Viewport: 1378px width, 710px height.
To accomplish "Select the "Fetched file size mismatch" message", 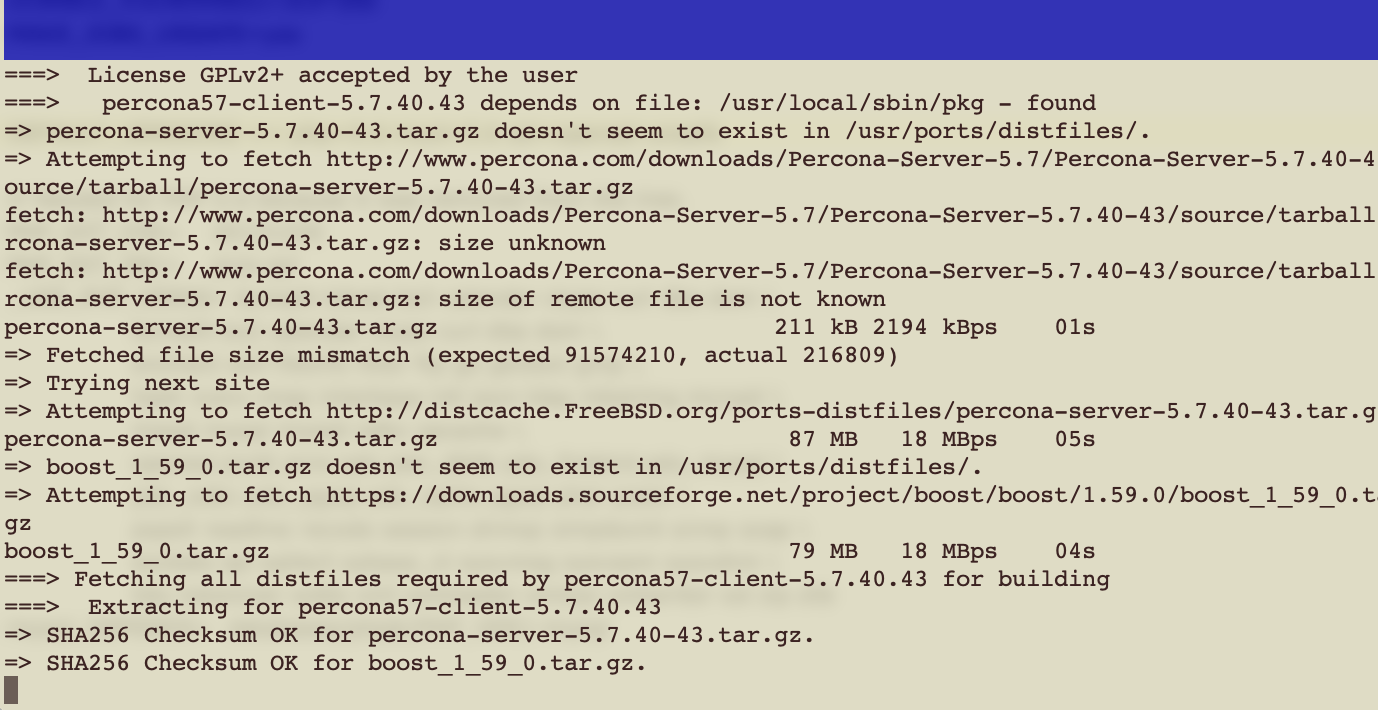I will tap(472, 355).
